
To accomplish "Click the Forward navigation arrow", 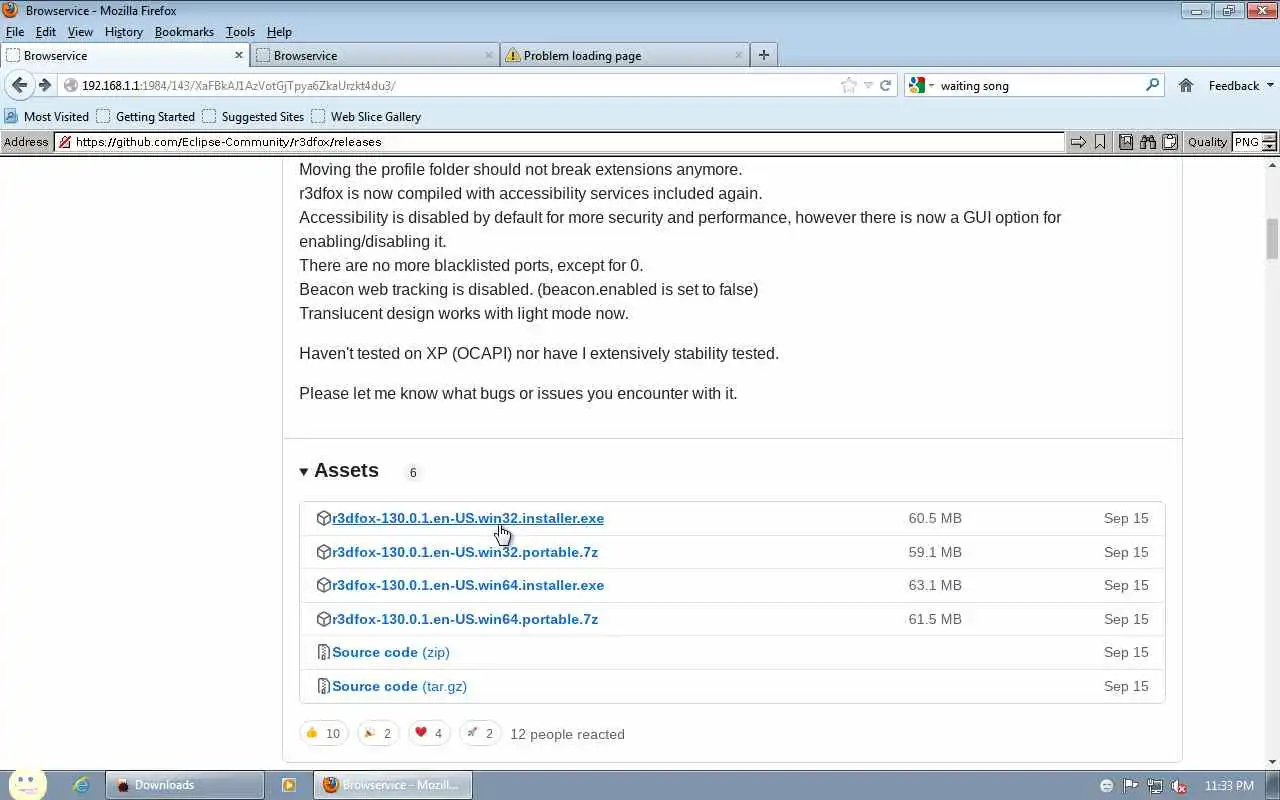I will click(x=44, y=85).
